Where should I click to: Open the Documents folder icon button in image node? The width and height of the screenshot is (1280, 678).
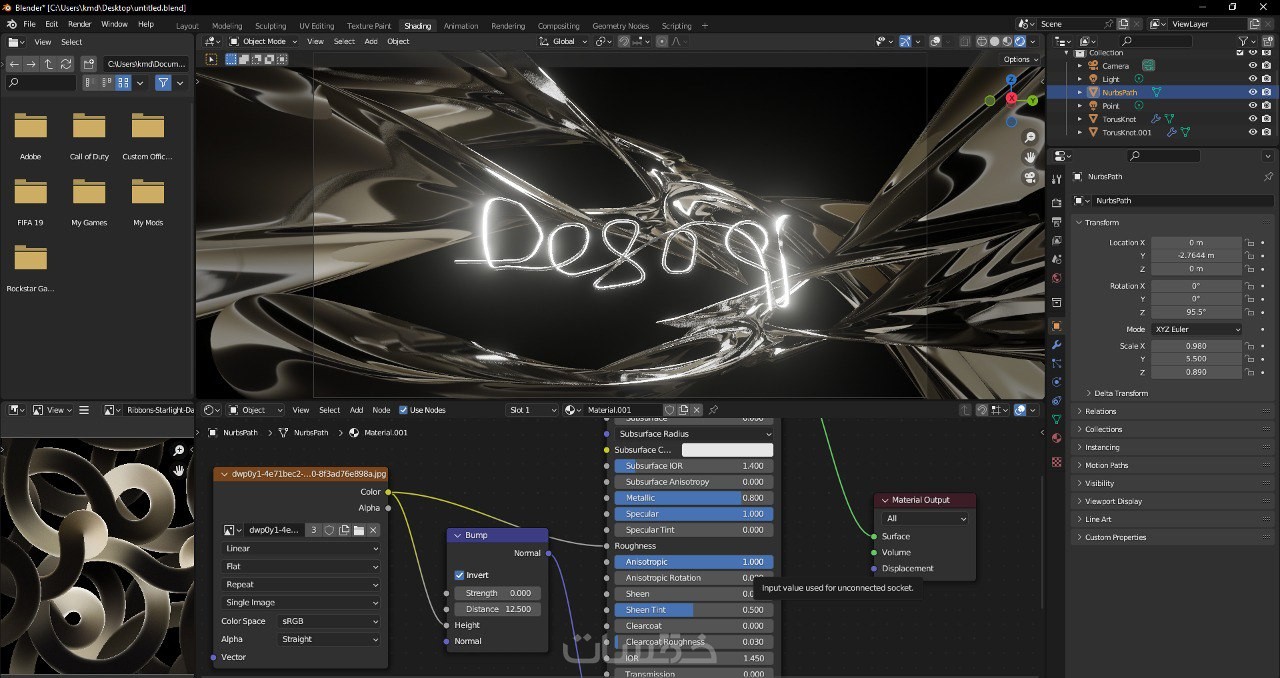358,530
